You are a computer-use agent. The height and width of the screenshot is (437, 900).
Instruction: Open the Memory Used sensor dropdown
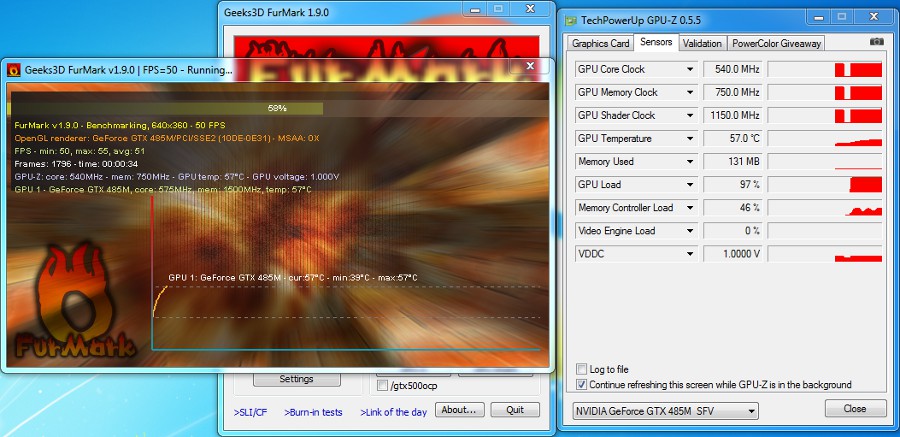[690, 161]
